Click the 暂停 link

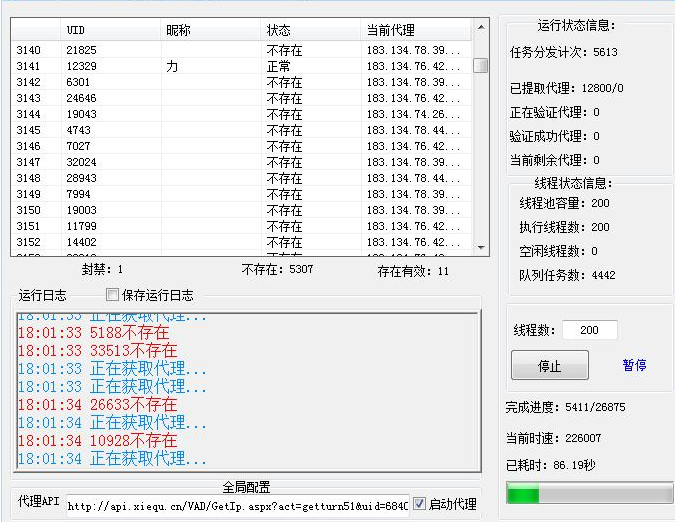634,365
